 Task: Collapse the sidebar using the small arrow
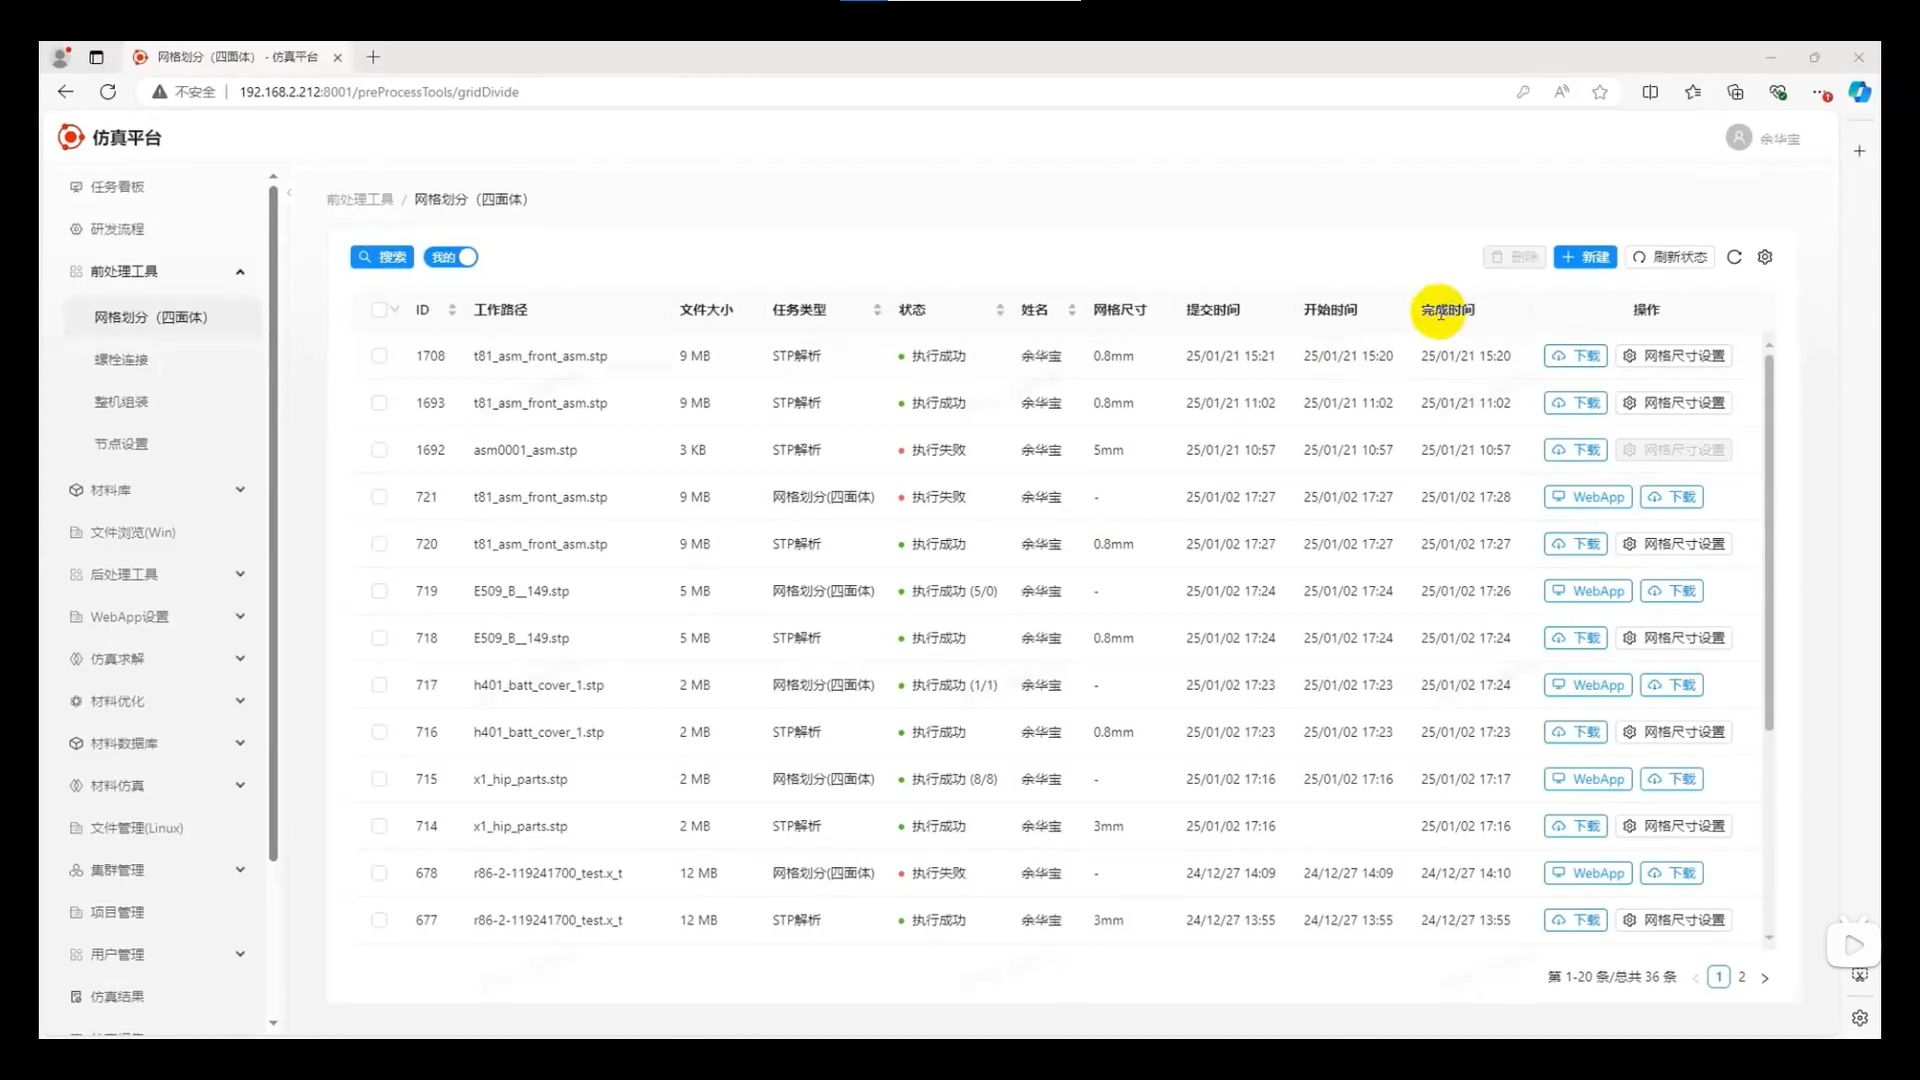pyautogui.click(x=289, y=192)
